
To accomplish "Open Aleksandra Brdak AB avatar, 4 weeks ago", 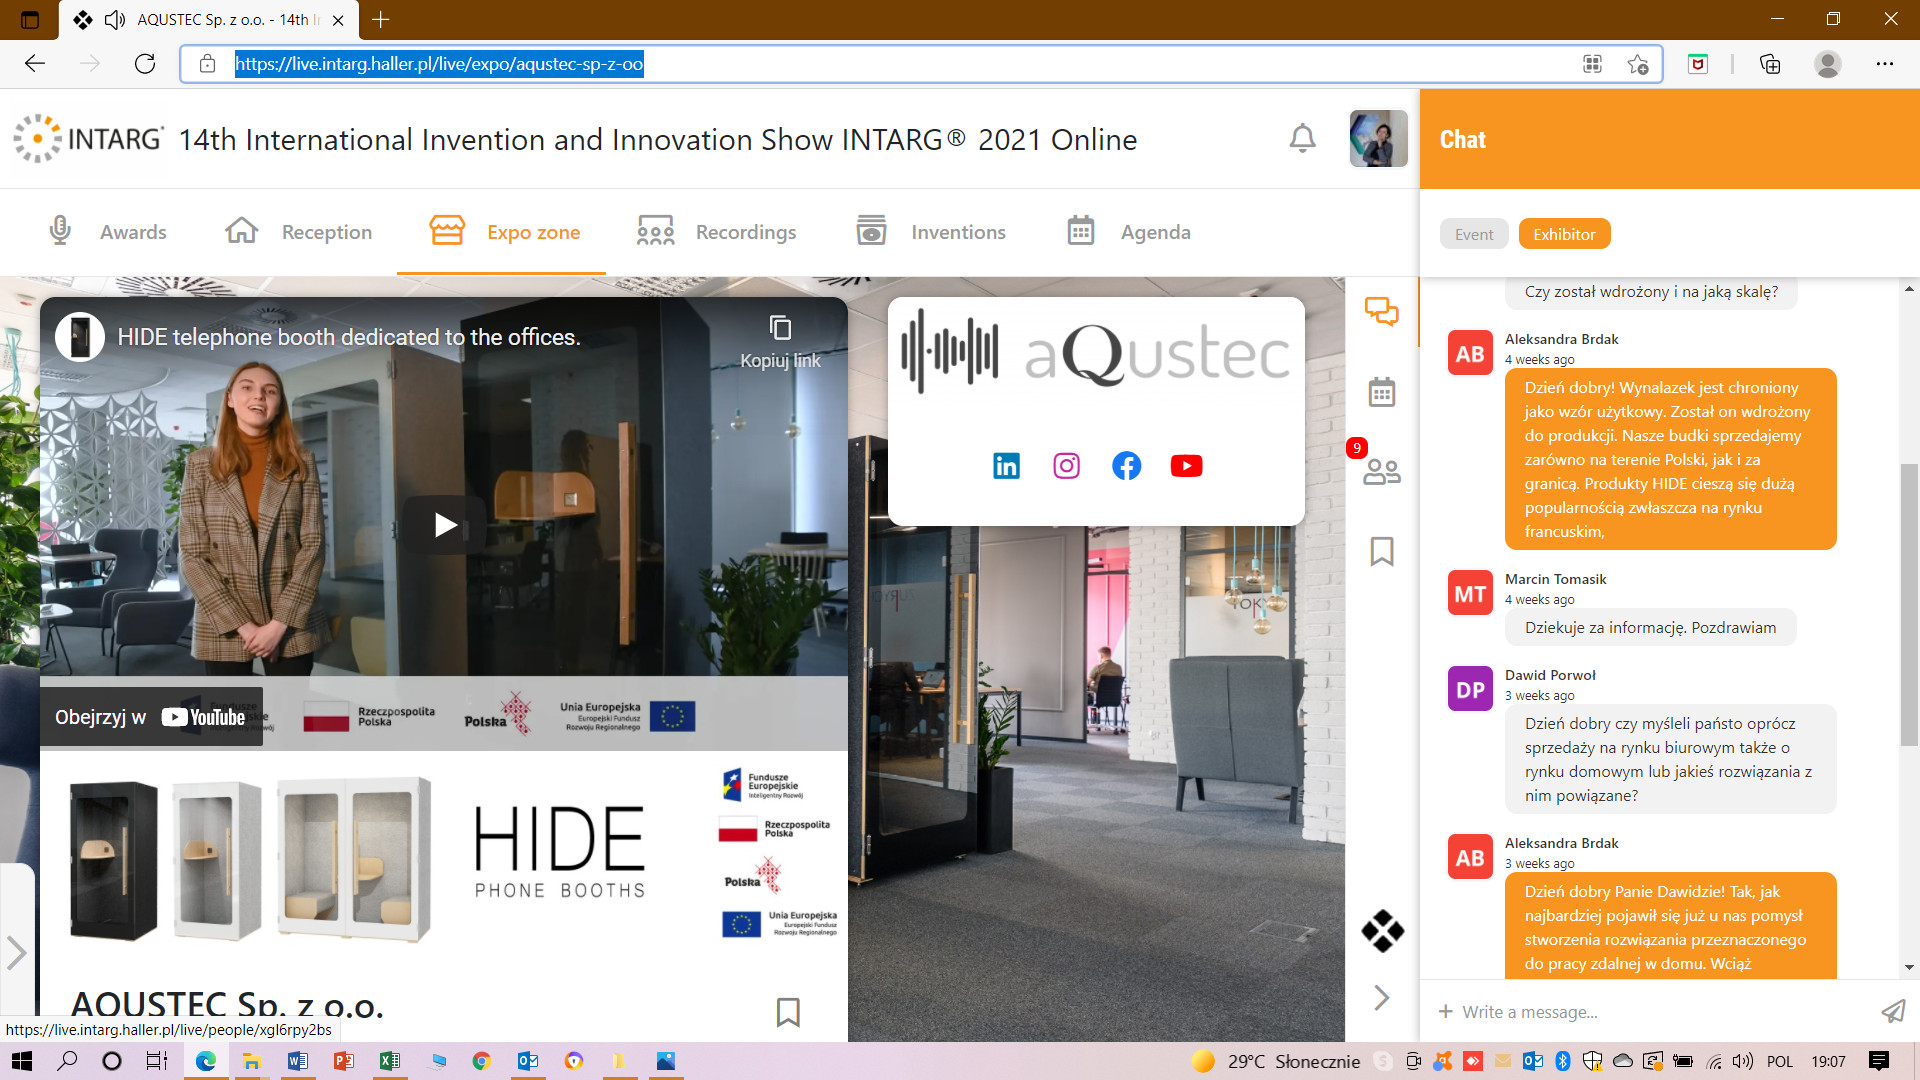I will [1470, 354].
